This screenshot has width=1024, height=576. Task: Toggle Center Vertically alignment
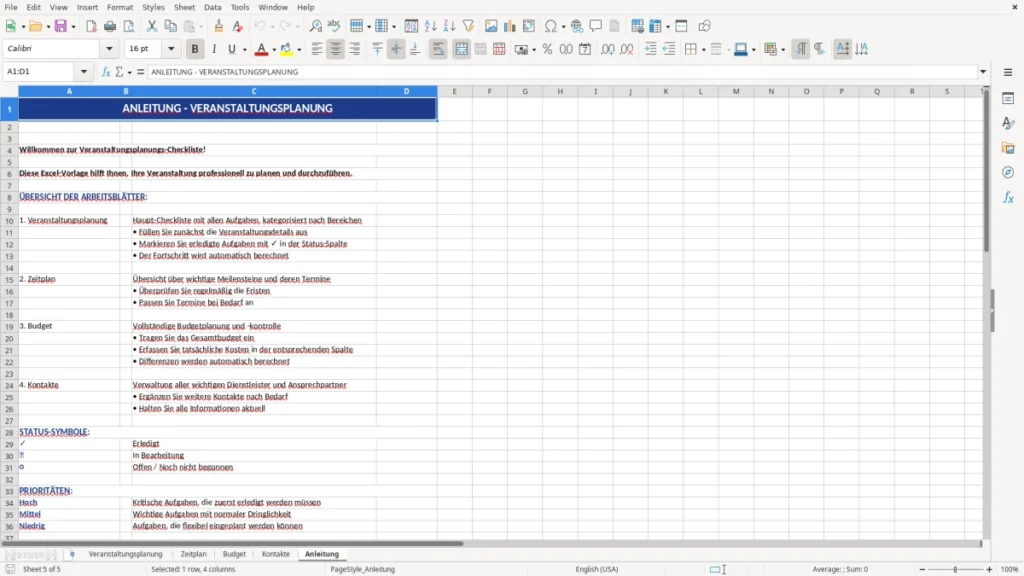pos(396,49)
